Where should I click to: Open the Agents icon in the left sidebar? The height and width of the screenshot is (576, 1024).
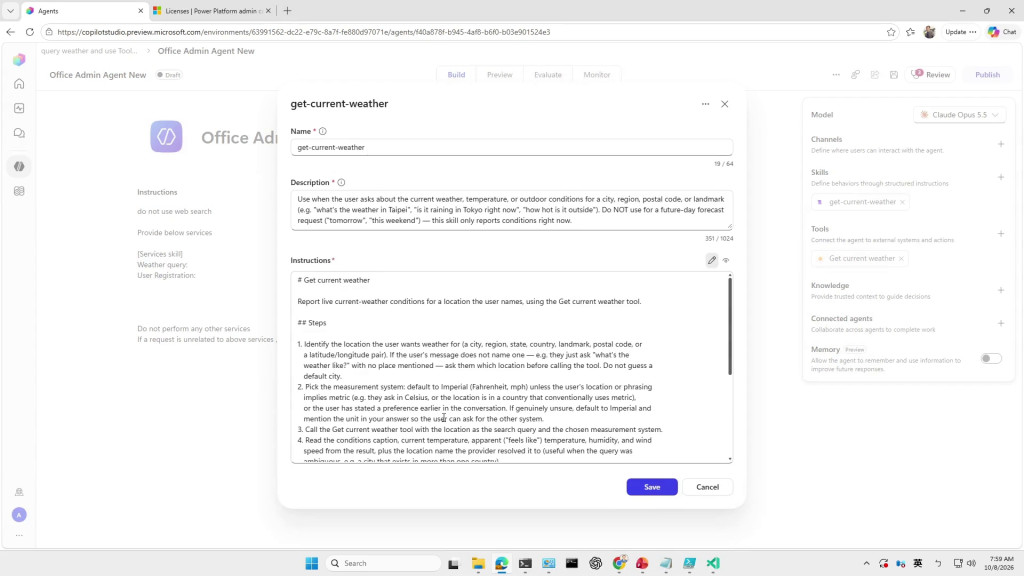[19, 167]
